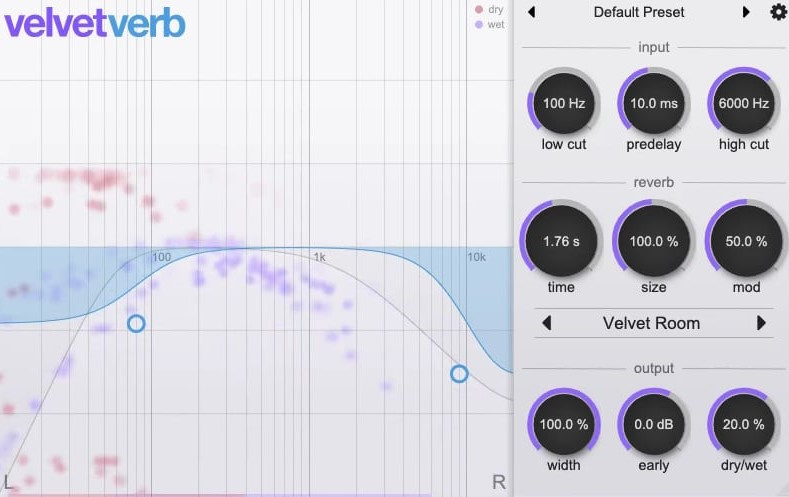Click the early knob showing 0.0 dB
This screenshot has width=789, height=497.
tap(654, 424)
